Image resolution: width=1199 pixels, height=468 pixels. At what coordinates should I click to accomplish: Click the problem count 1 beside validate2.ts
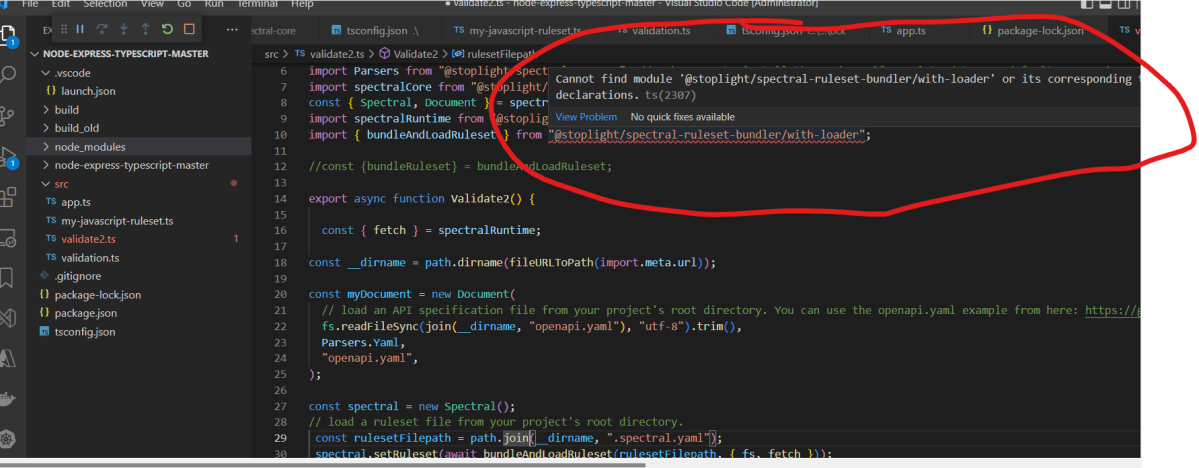[x=236, y=239]
